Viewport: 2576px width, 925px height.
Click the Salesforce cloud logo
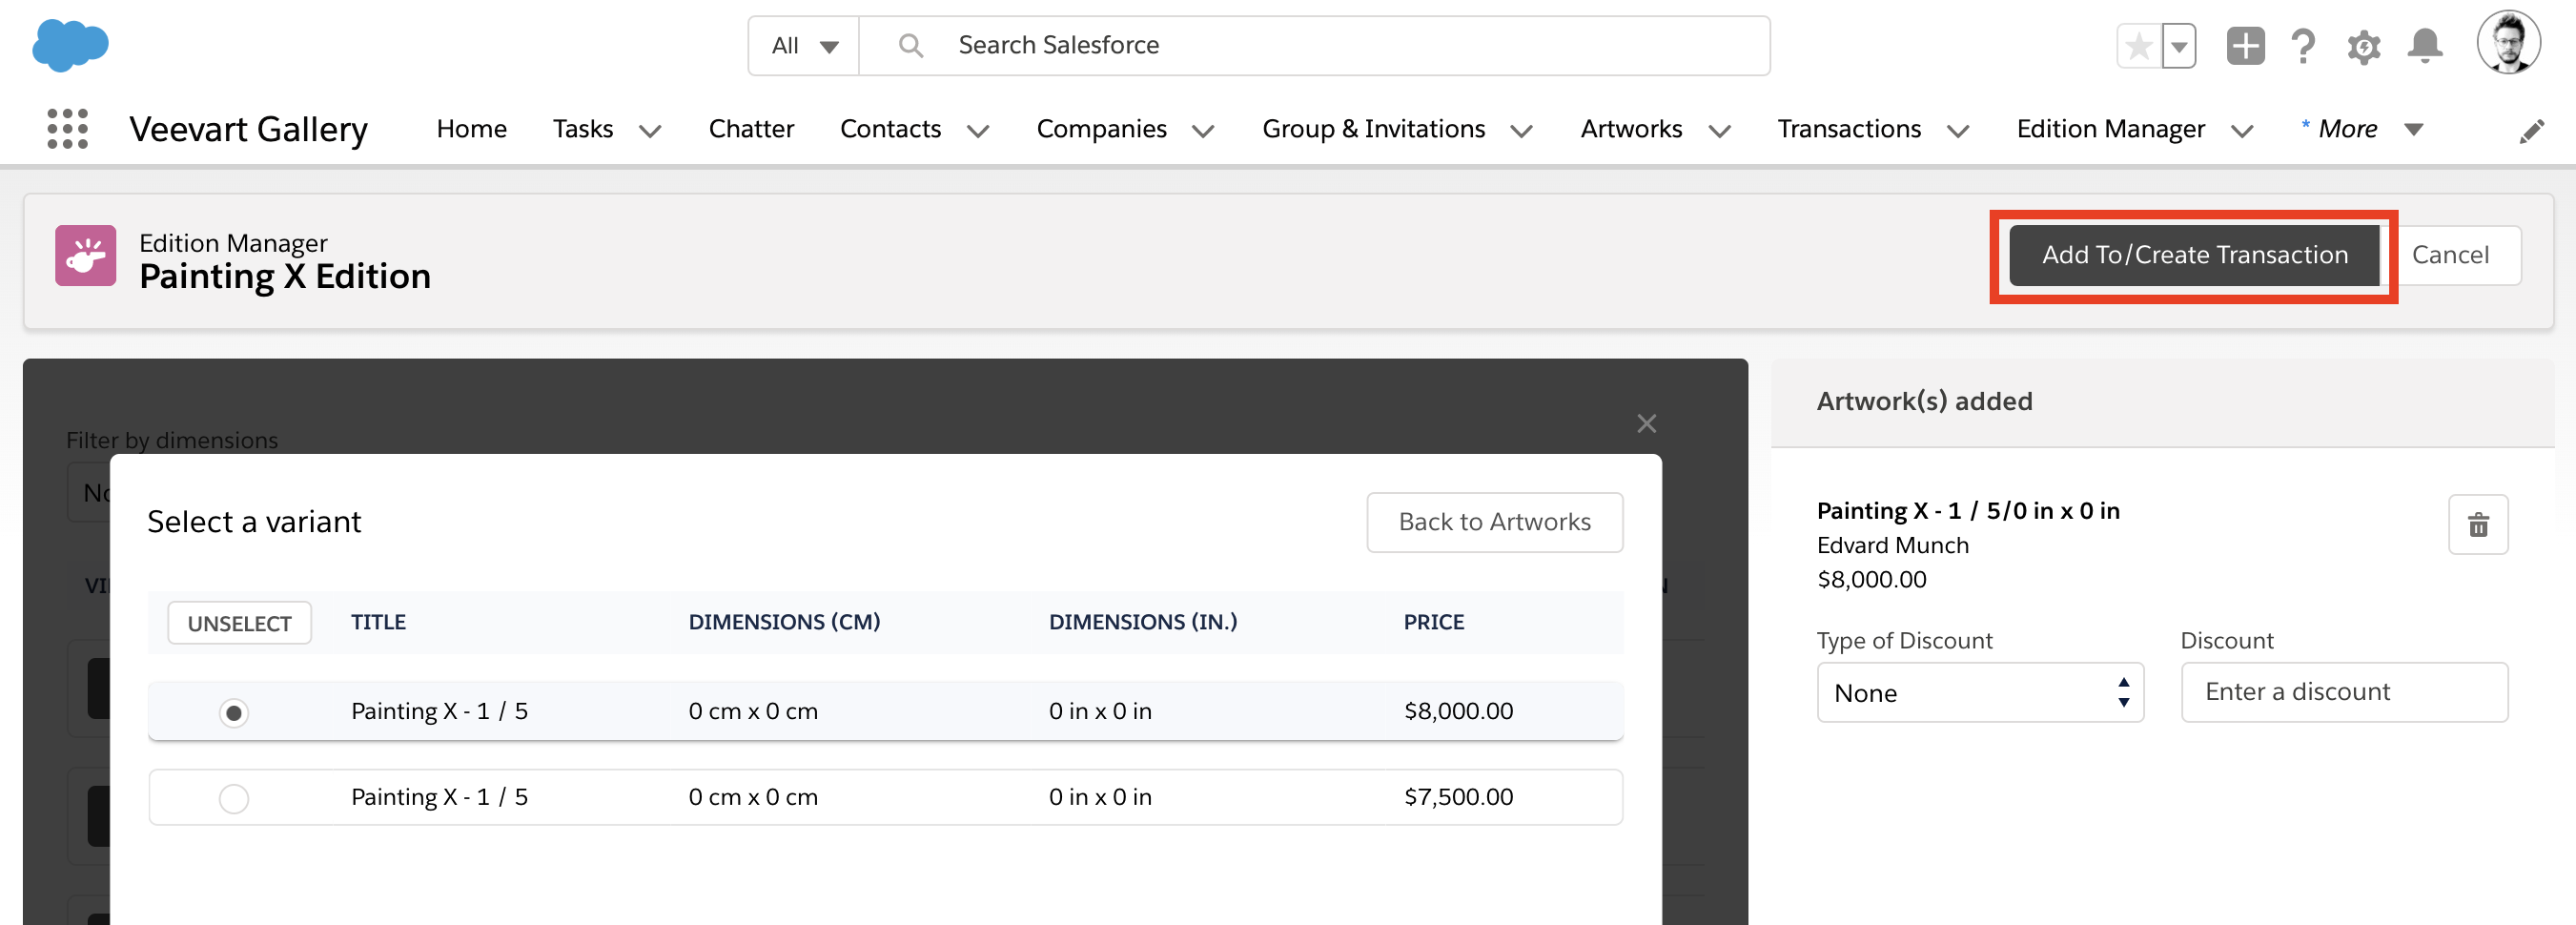(x=69, y=44)
